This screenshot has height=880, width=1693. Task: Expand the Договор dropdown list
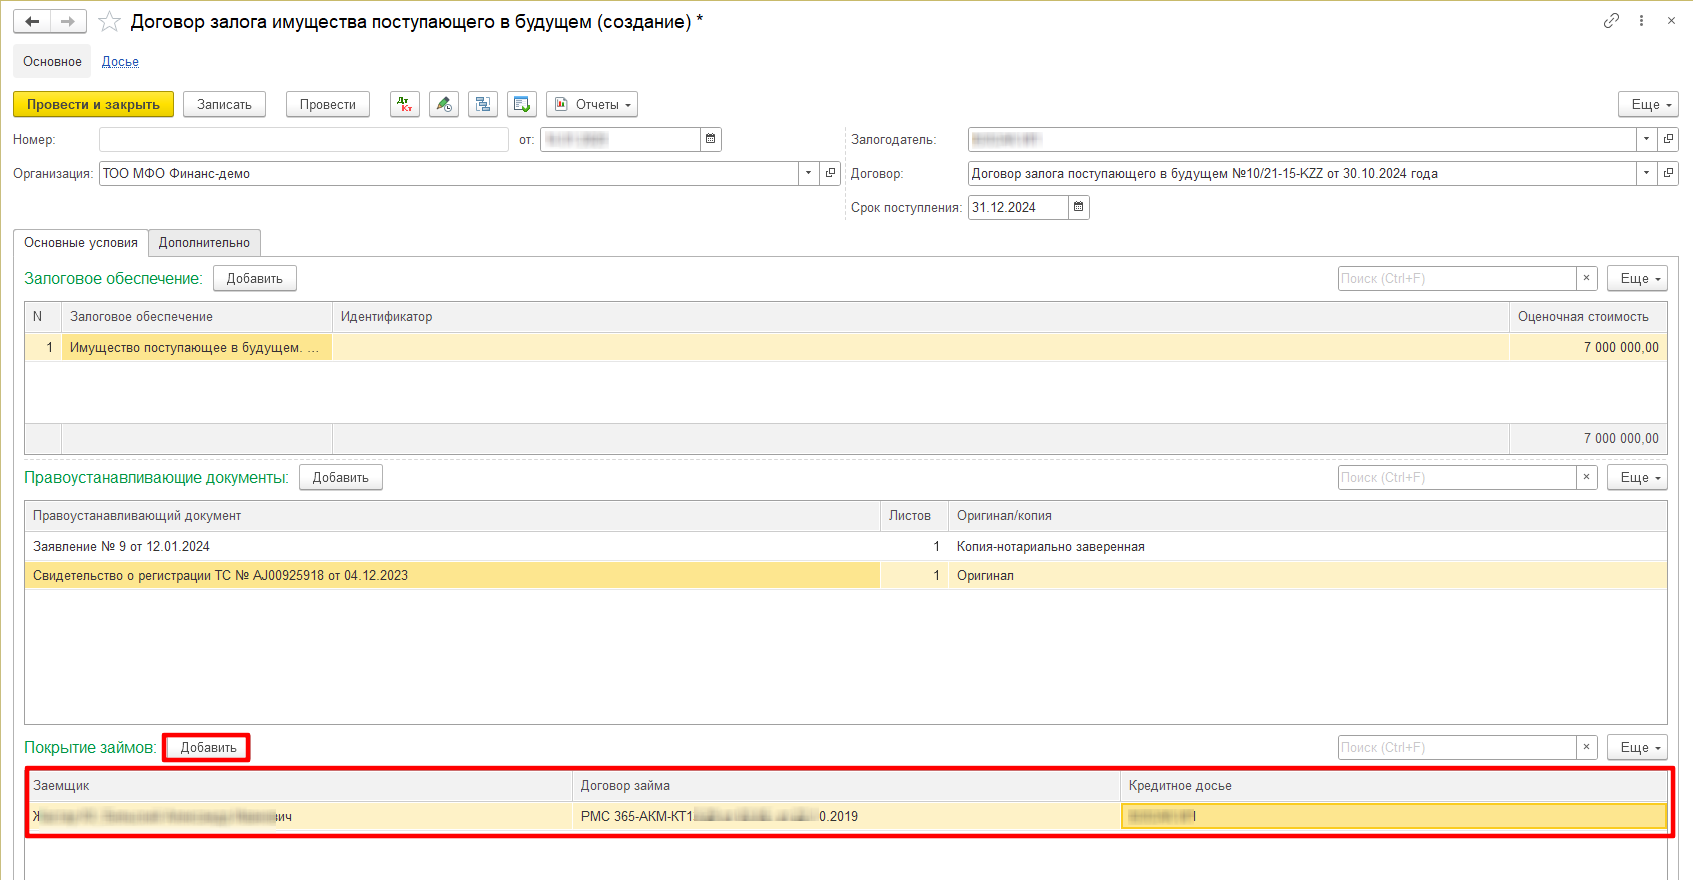click(x=1647, y=173)
